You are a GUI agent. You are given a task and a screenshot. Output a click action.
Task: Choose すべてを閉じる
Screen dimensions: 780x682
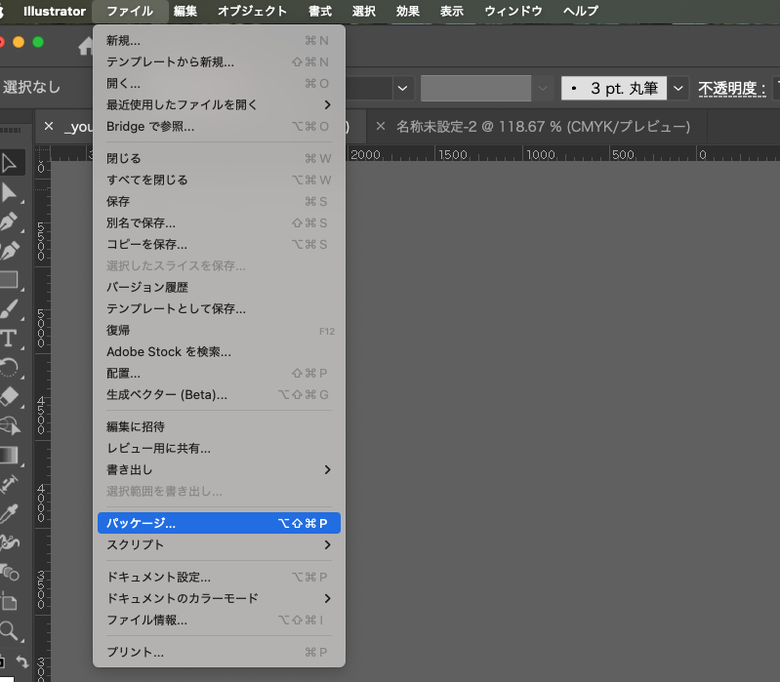(x=219, y=180)
